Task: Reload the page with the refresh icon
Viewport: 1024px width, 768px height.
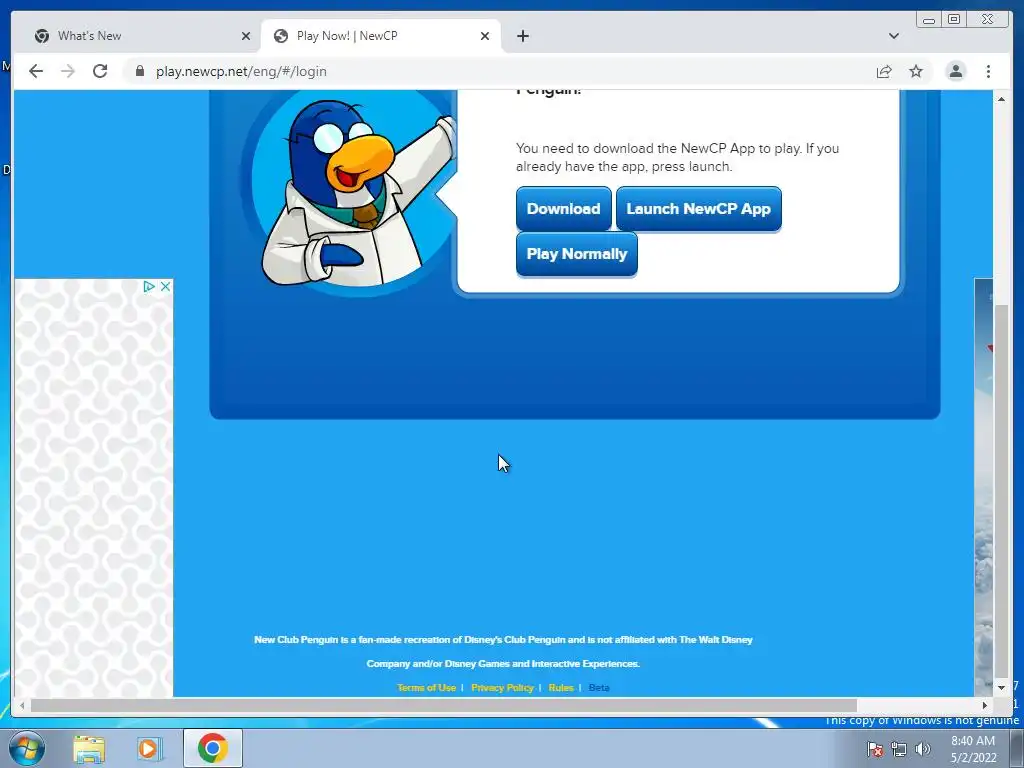Action: point(100,71)
